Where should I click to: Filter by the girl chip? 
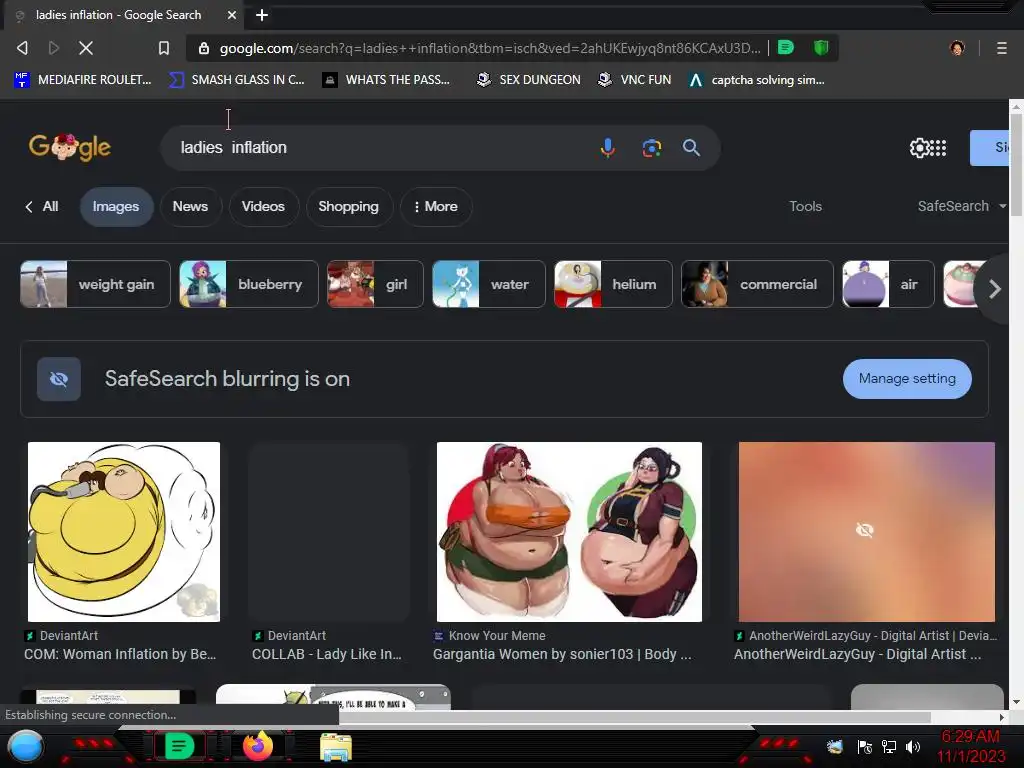[x=376, y=284]
